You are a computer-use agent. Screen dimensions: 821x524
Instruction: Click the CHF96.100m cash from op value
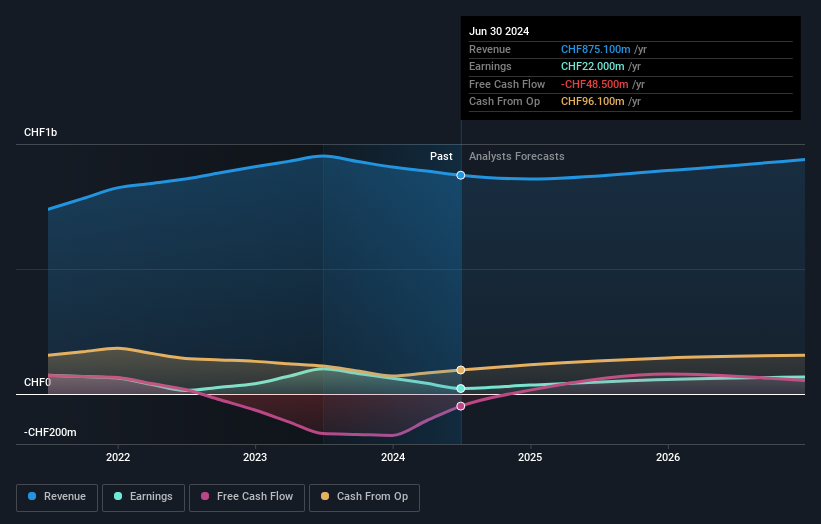[x=593, y=102]
